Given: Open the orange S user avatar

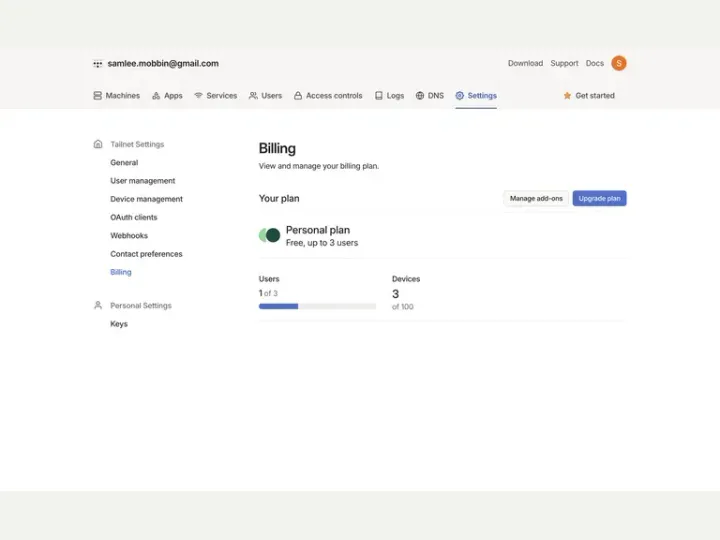Looking at the screenshot, I should 619,63.
